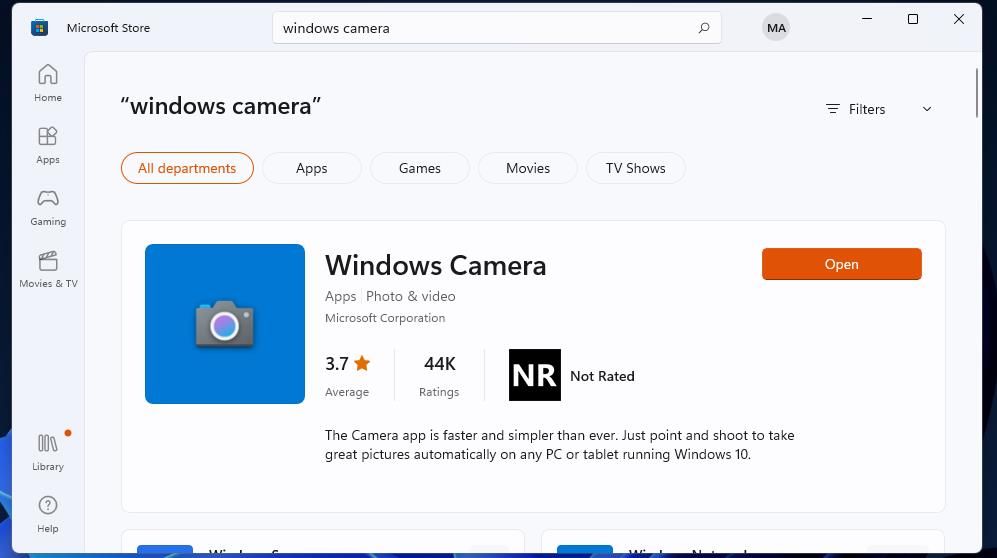Select the Games department filter

point(420,168)
